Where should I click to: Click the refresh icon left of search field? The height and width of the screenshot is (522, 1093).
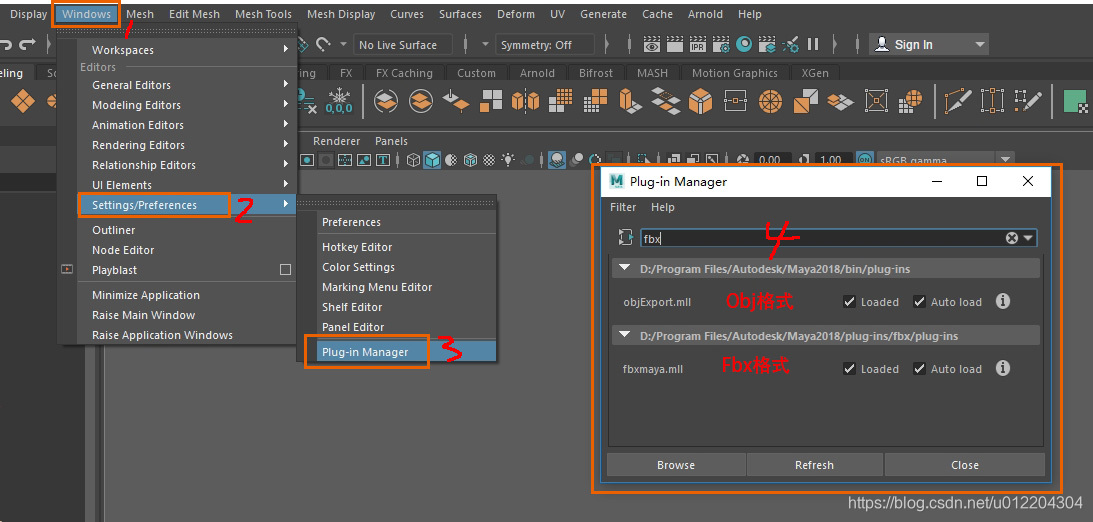pyautogui.click(x=625, y=238)
